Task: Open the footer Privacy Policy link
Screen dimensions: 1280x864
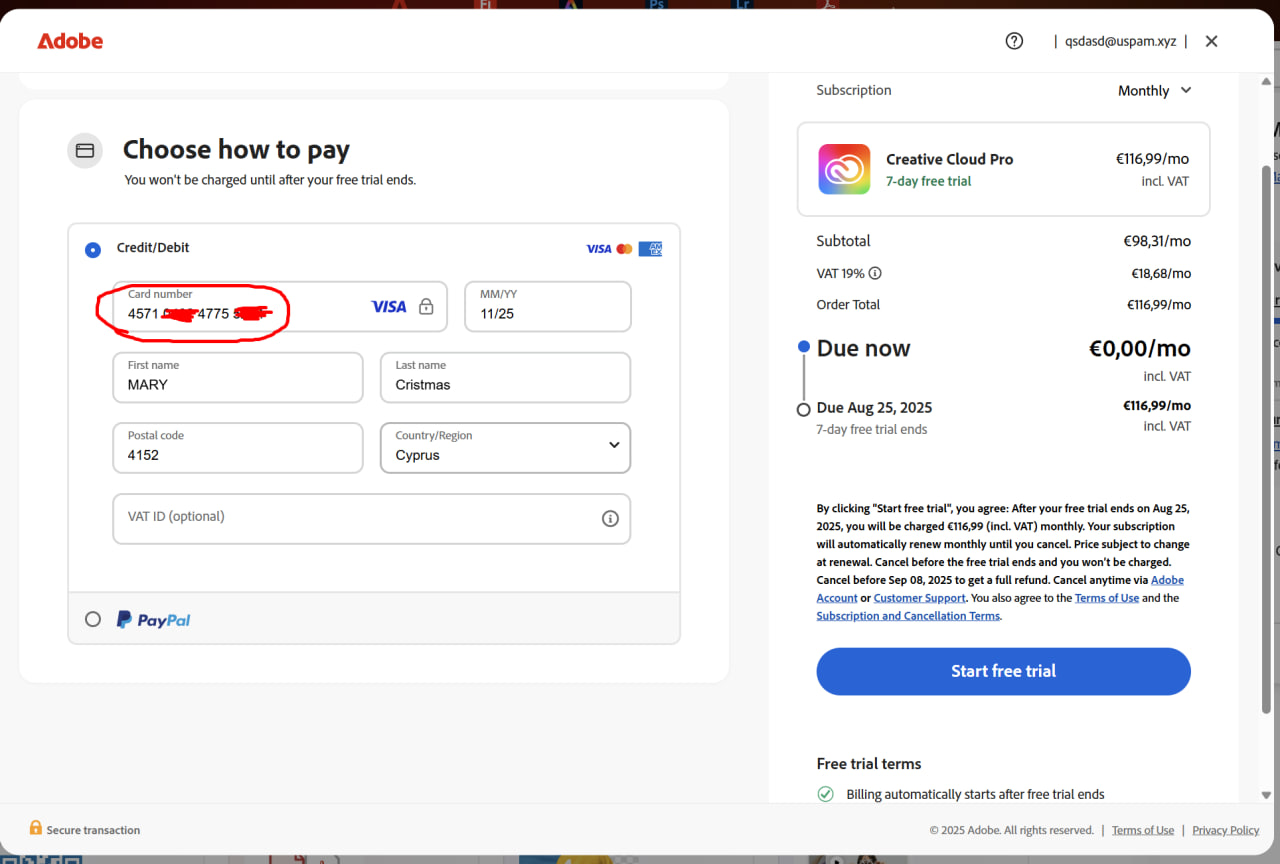Action: pos(1226,830)
